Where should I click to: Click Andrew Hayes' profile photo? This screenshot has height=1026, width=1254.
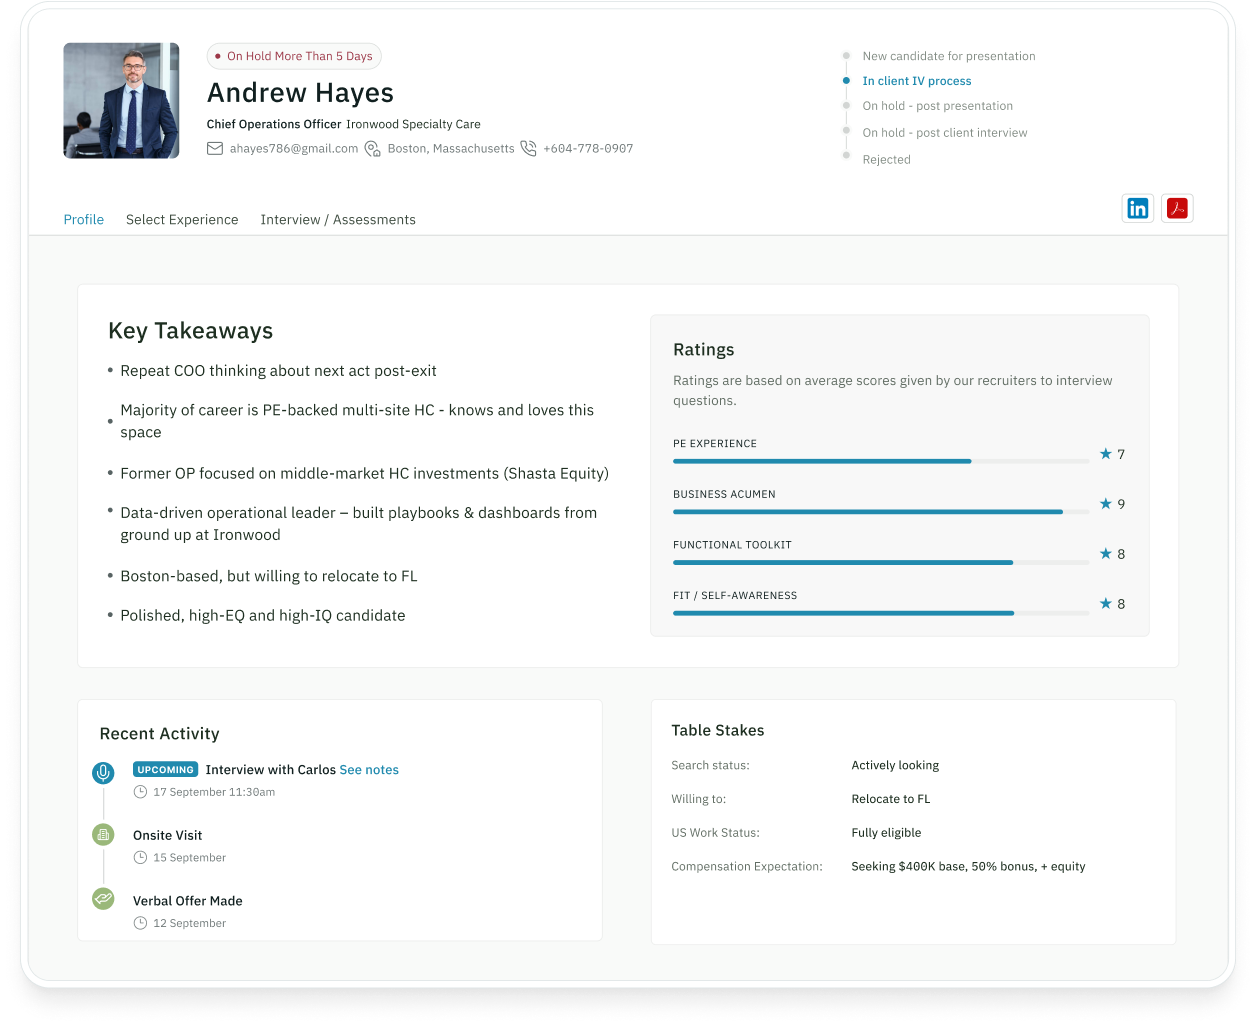coord(121,100)
